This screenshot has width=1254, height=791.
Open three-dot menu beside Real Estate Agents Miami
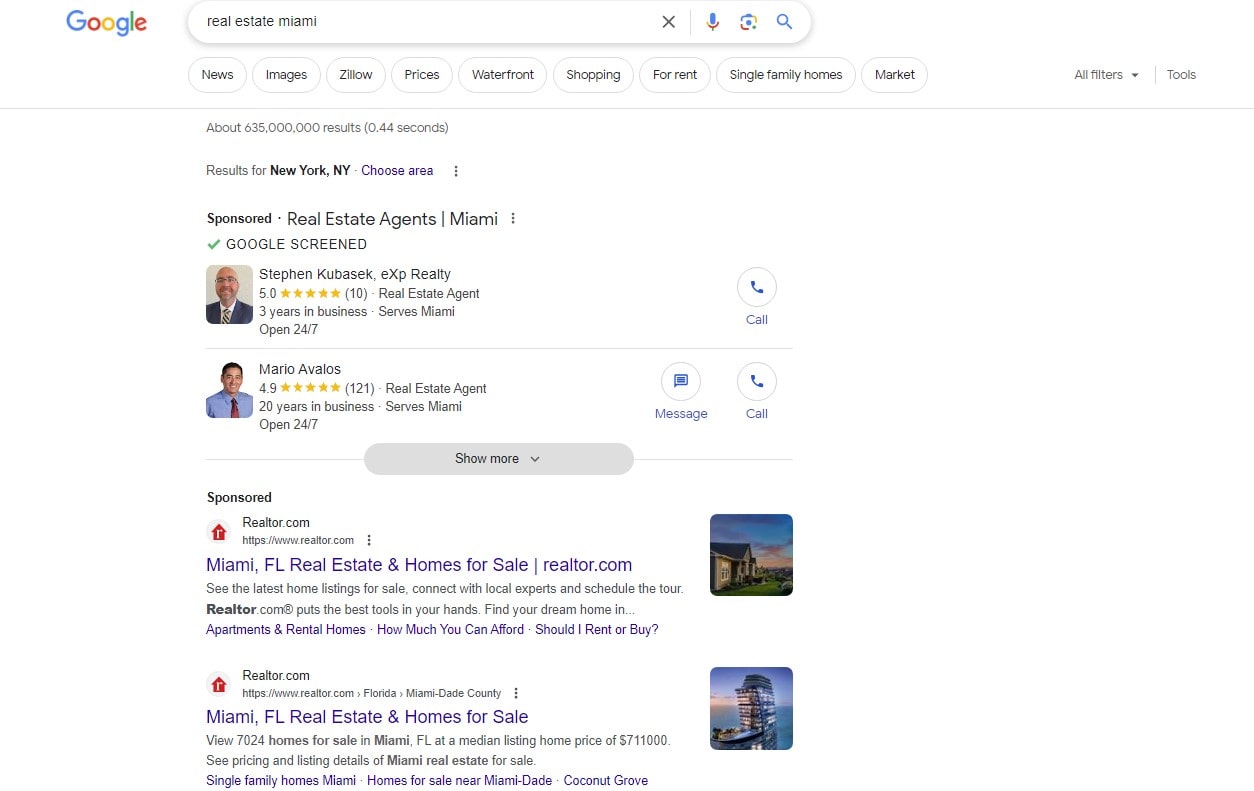(513, 219)
